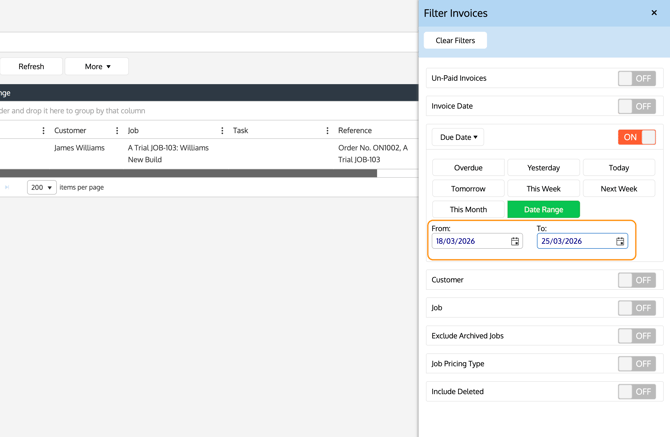The width and height of the screenshot is (670, 437).
Task: Open the To date calendar picker
Action: (x=620, y=241)
